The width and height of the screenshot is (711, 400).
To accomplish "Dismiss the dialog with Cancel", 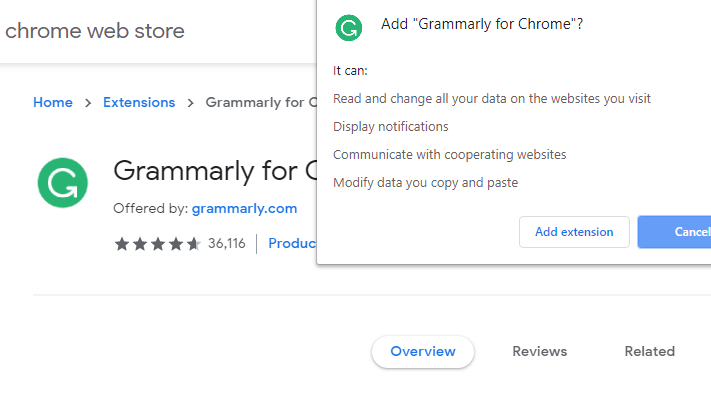I will coord(674,232).
